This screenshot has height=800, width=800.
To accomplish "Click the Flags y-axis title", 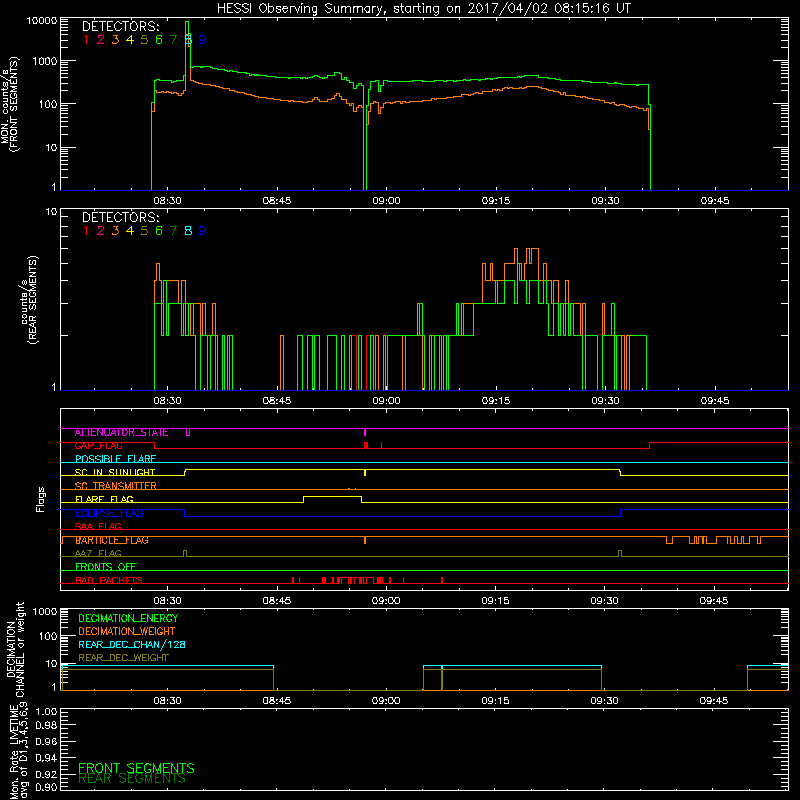I will pyautogui.click(x=41, y=499).
